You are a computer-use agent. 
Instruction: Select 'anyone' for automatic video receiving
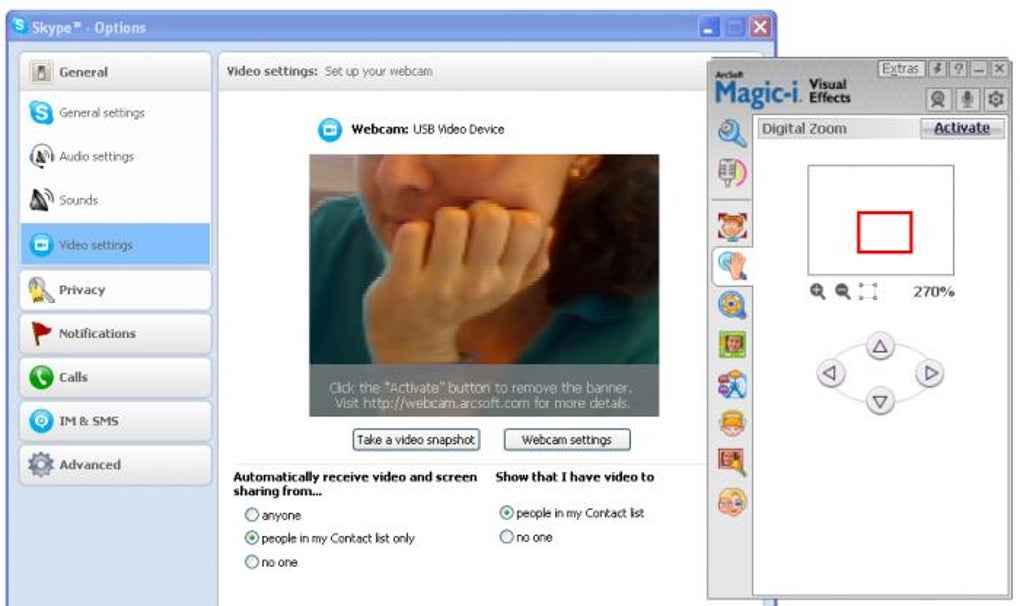pos(252,515)
